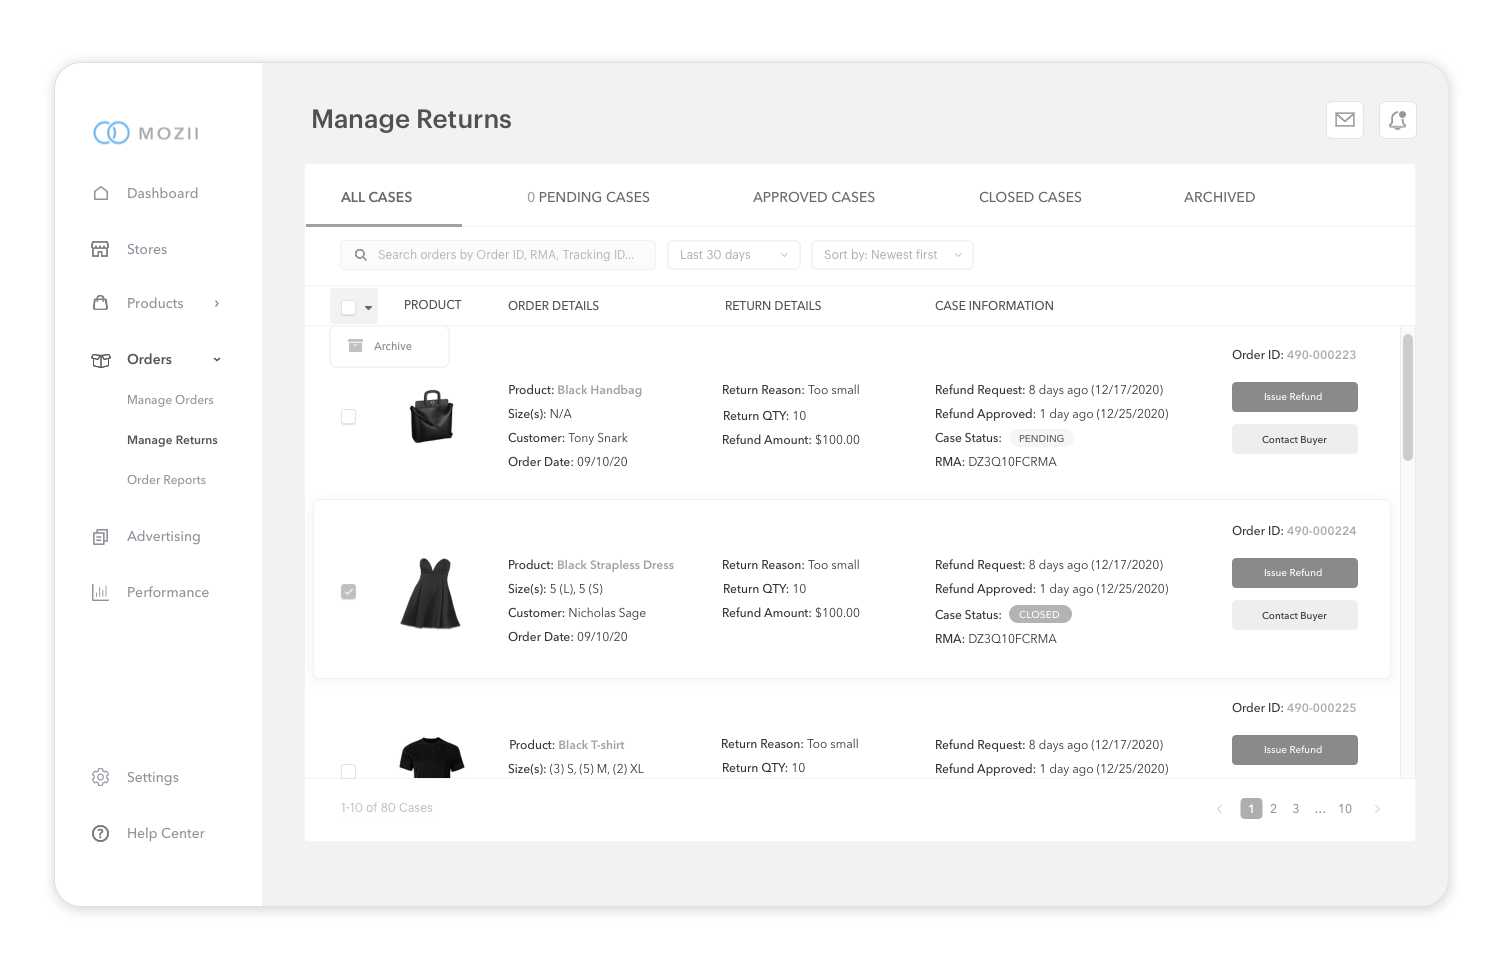Open the Last 30 days dropdown
1497x960 pixels.
(x=734, y=255)
